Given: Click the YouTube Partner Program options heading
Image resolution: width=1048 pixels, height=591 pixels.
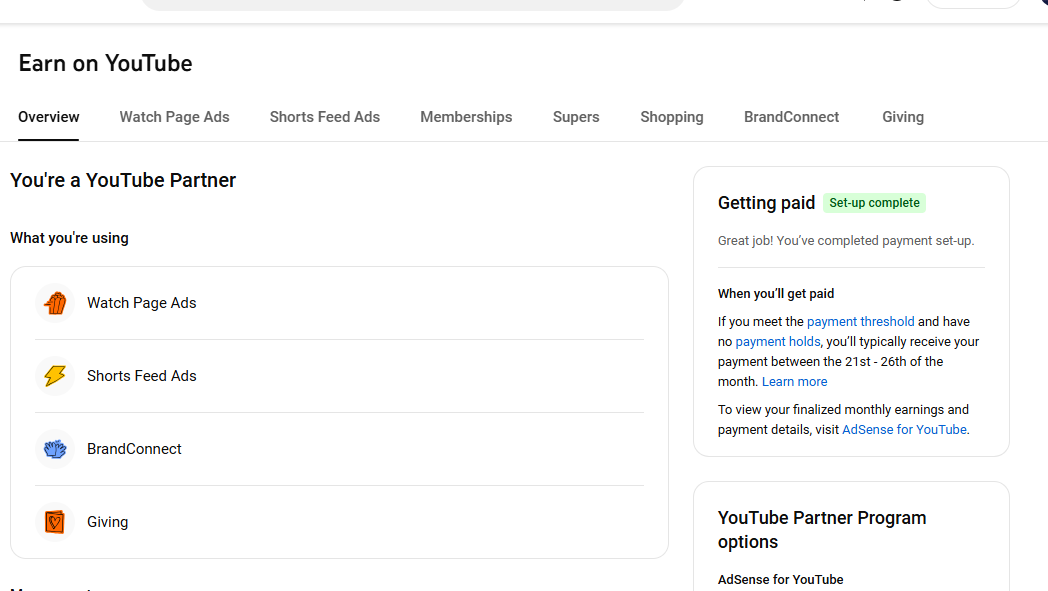Looking at the screenshot, I should [x=822, y=529].
